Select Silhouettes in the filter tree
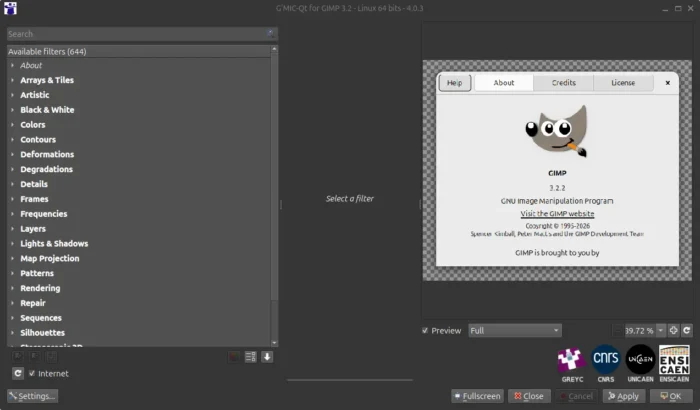The width and height of the screenshot is (700, 410). [x=42, y=333]
